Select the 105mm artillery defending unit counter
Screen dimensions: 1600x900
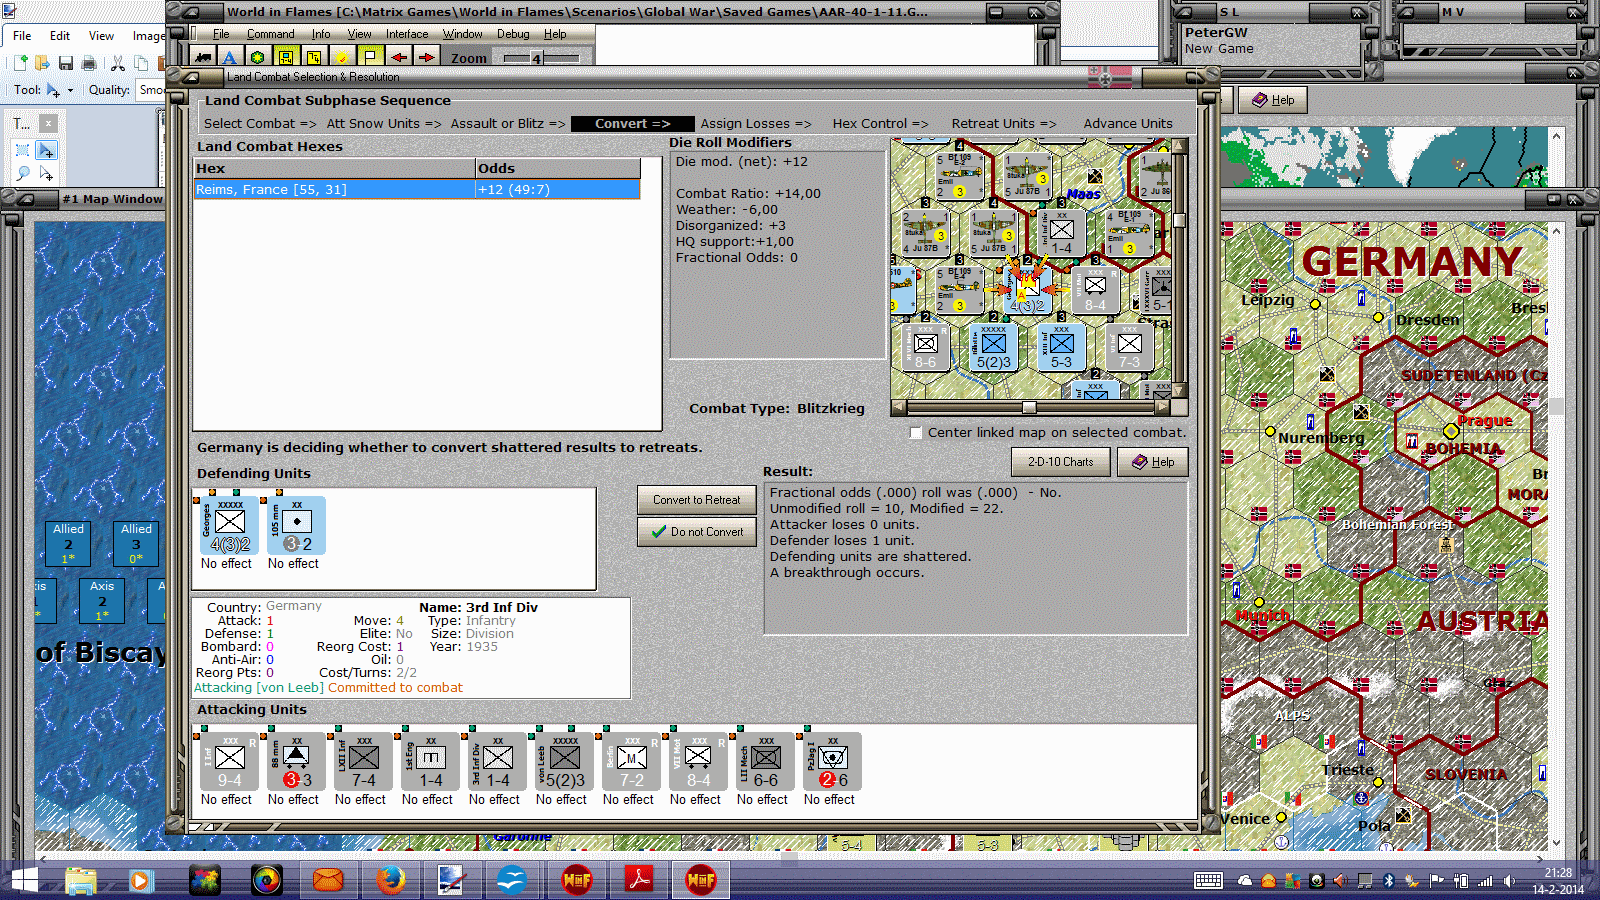point(297,526)
